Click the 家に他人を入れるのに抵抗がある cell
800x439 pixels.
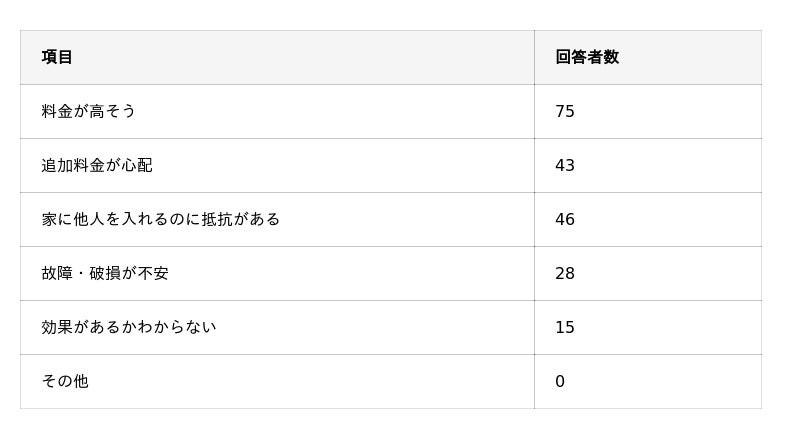coord(160,219)
